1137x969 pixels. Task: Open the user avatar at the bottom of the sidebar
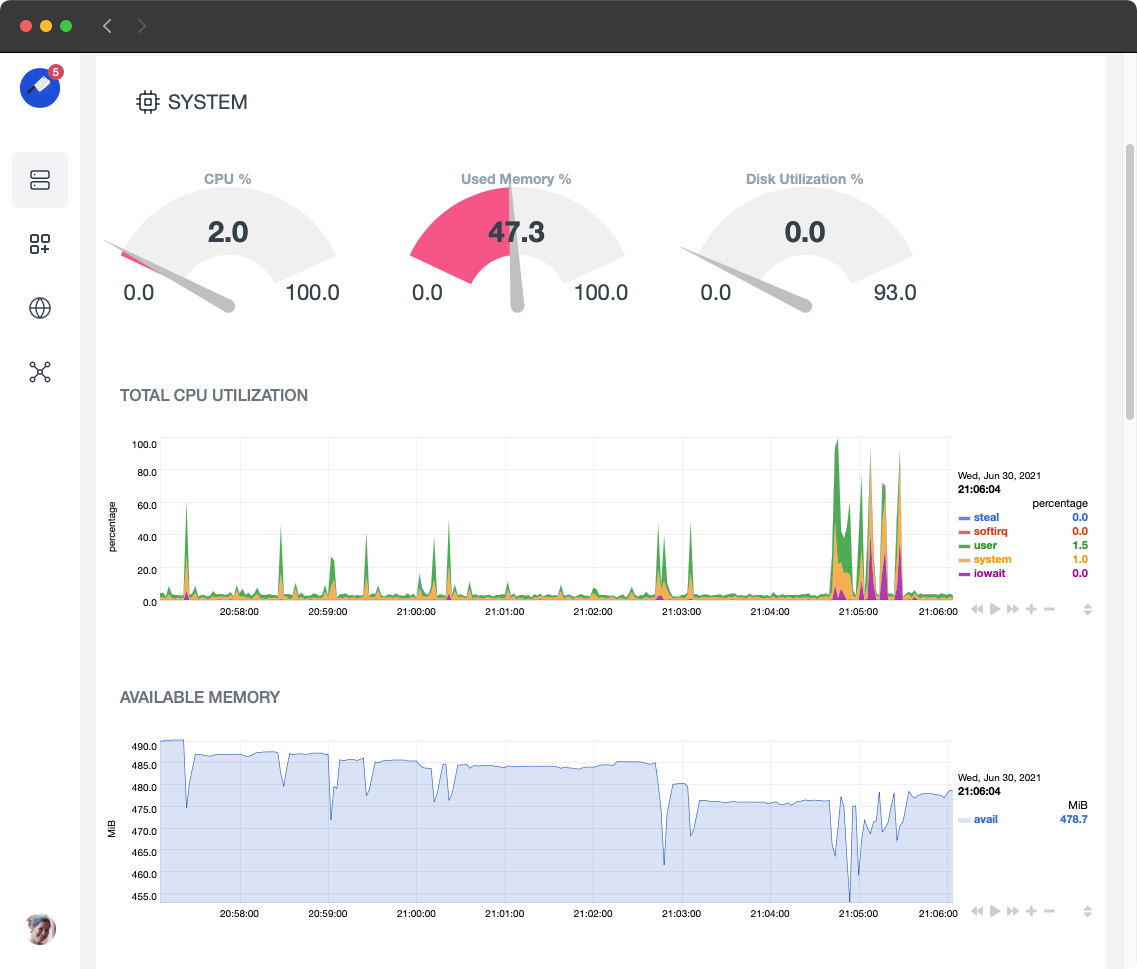40,929
